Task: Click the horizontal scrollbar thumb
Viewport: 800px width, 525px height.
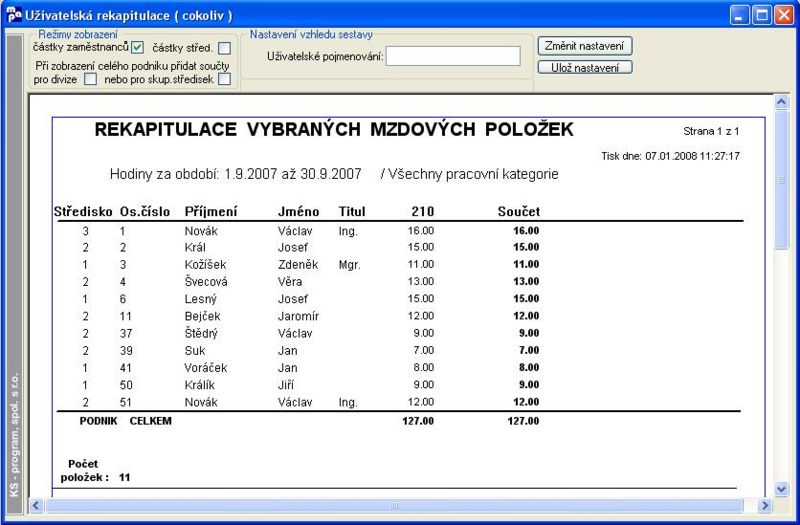Action: (x=394, y=506)
